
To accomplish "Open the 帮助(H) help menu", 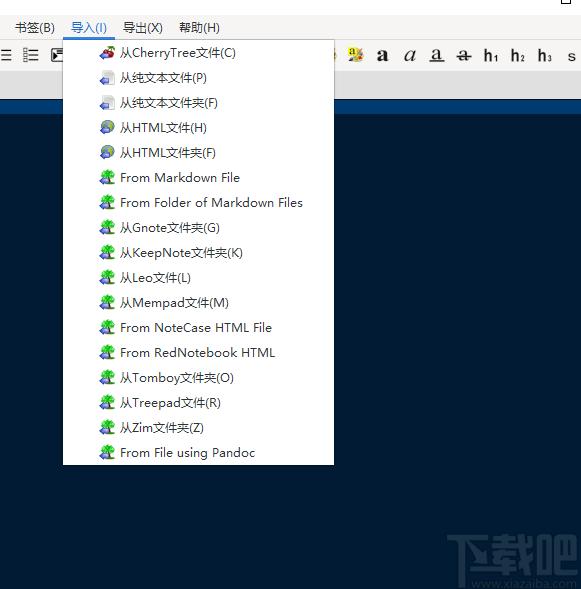I will click(x=199, y=28).
